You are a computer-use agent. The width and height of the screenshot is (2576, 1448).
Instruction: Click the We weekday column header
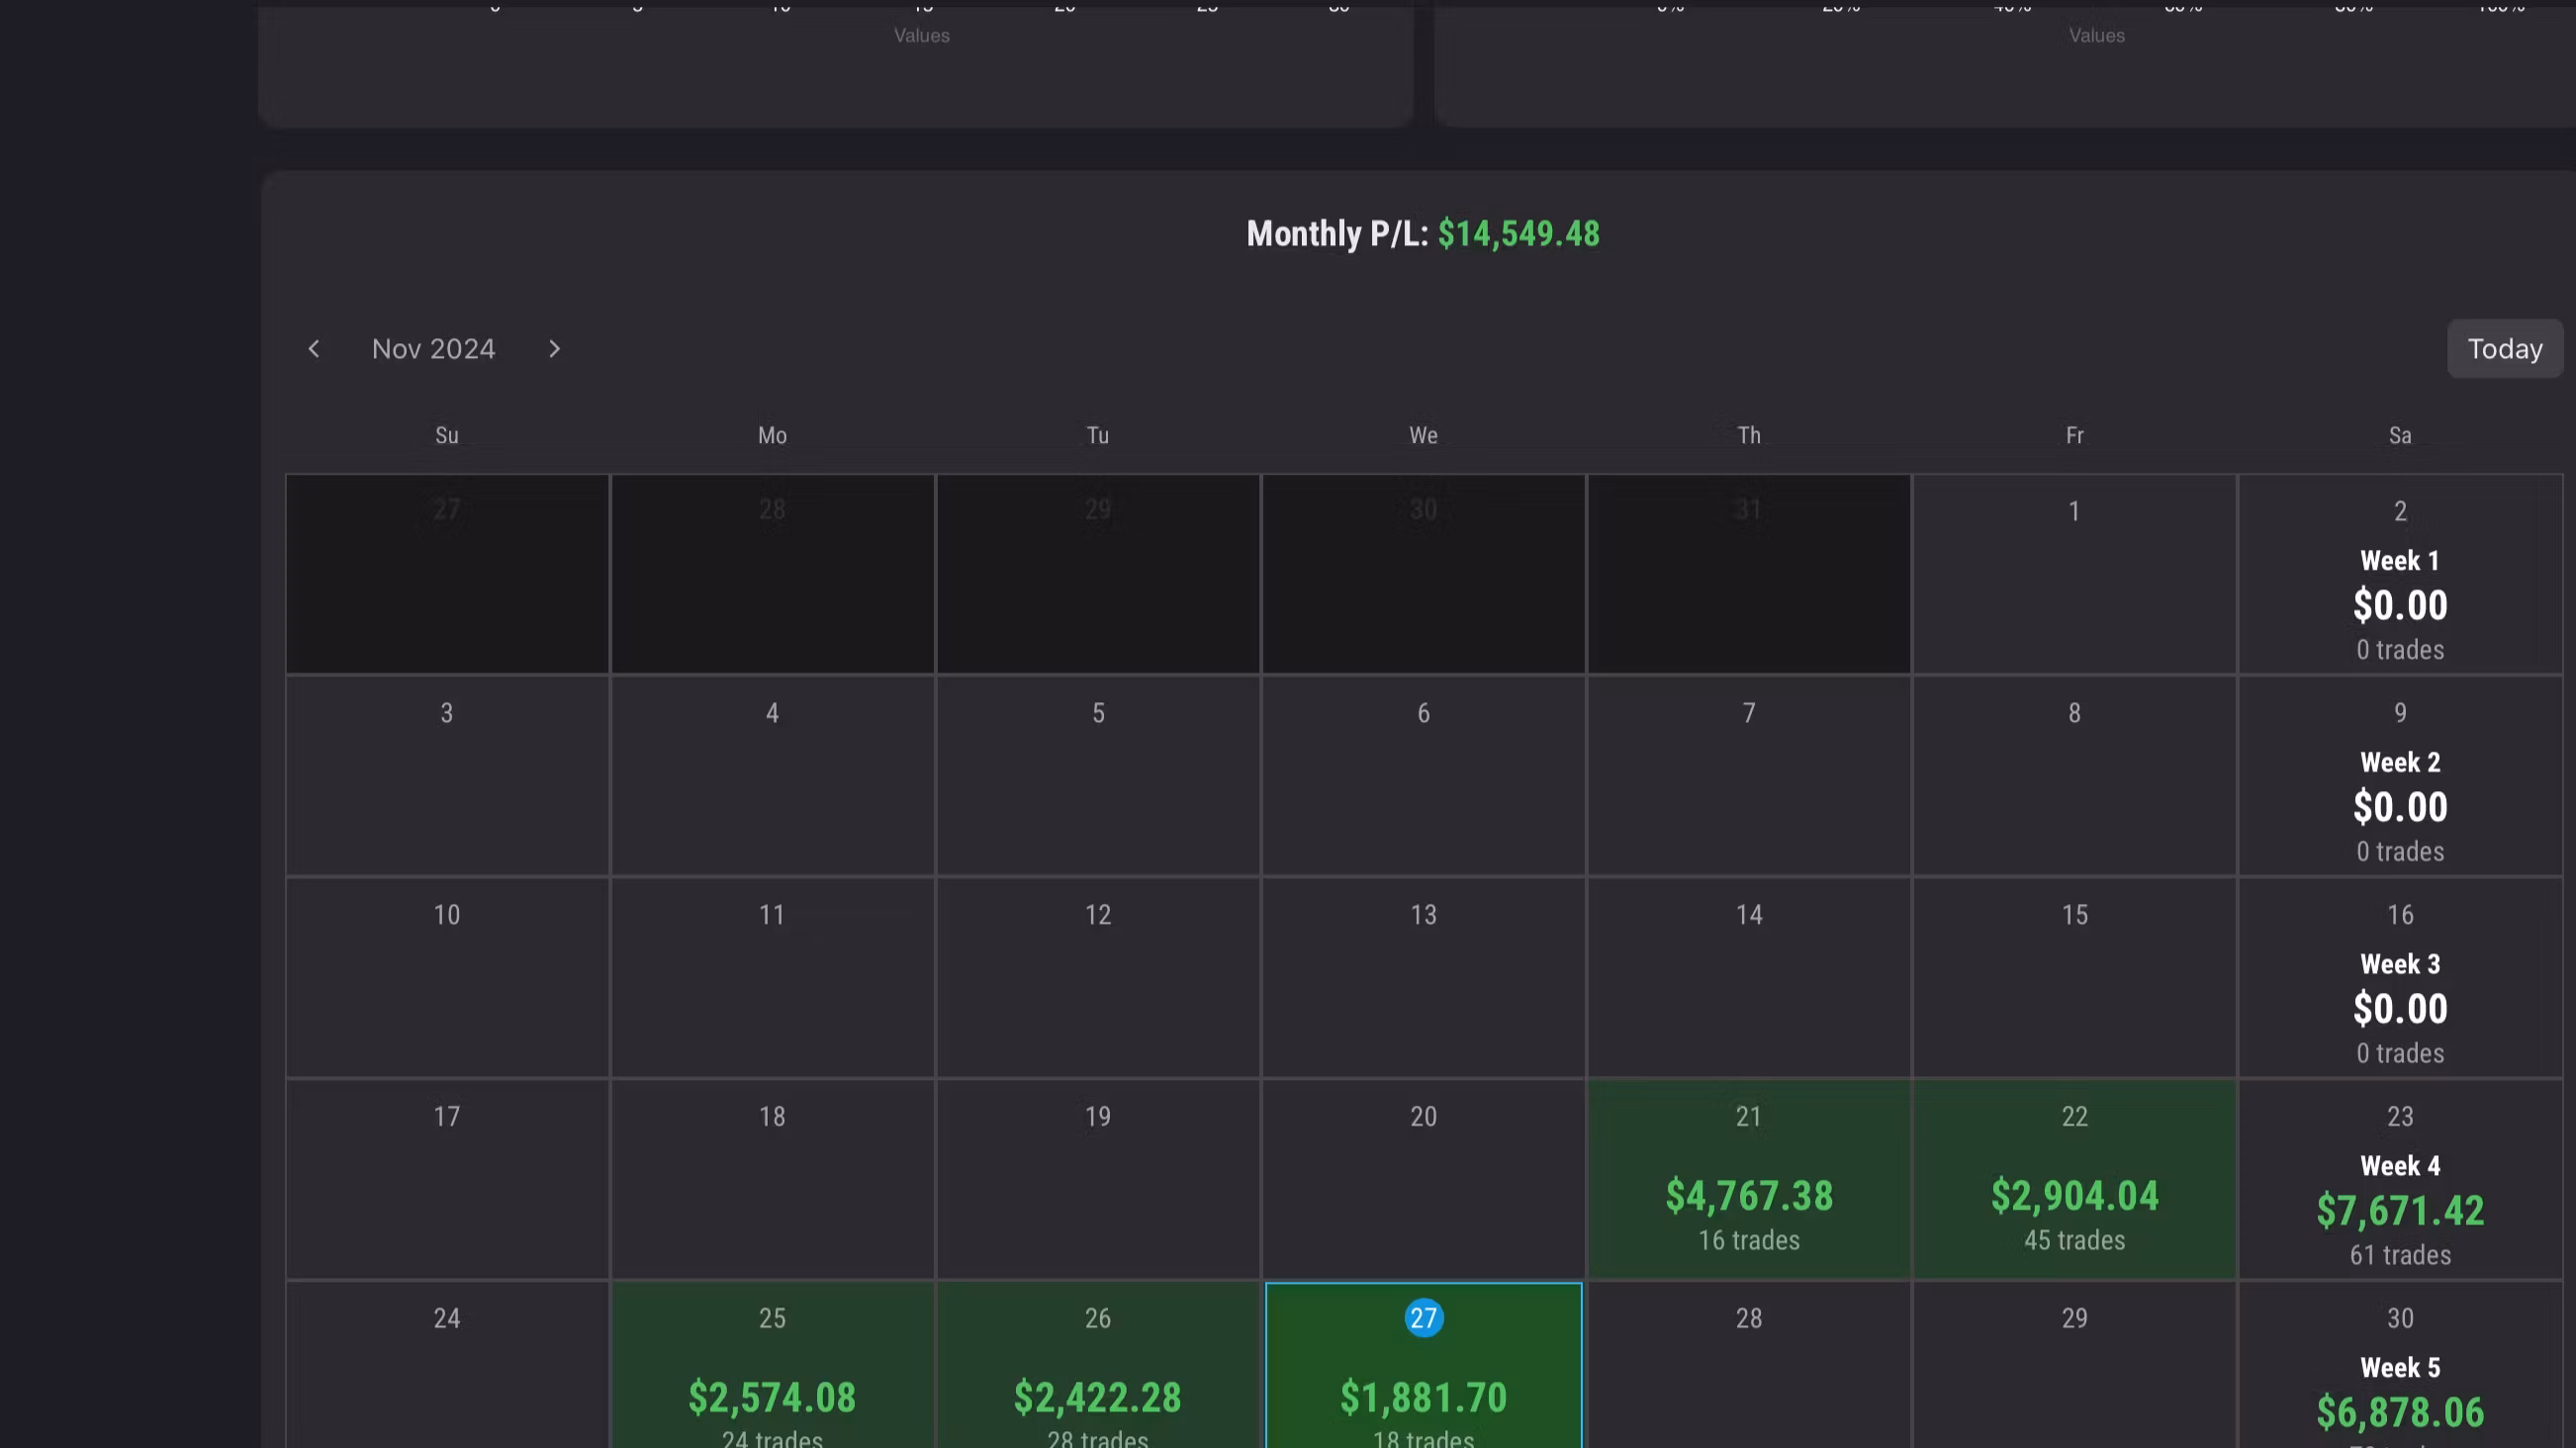1423,435
